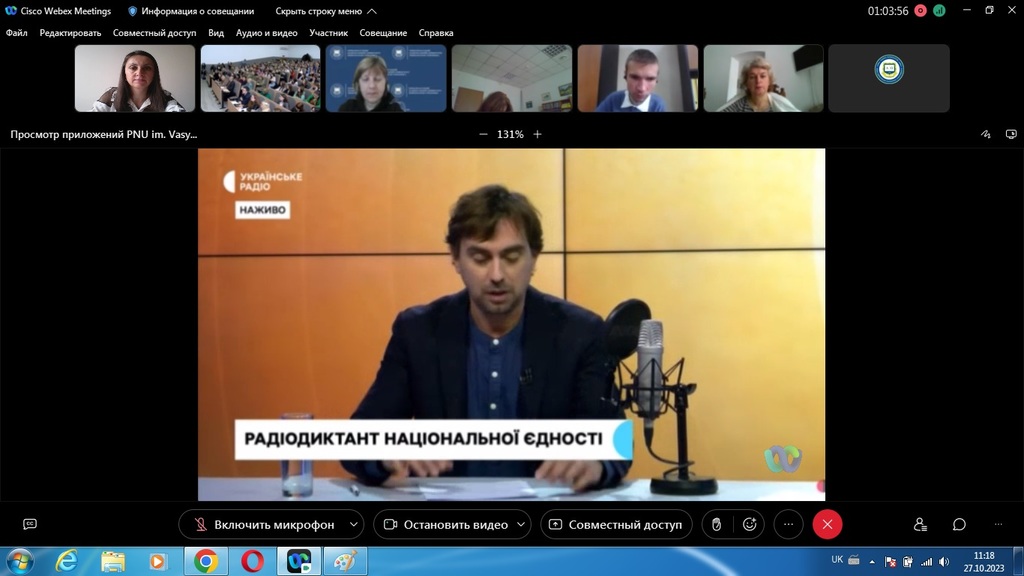Unmute with Включить микрофон button
Image resolution: width=1024 pixels, height=576 pixels.
[x=263, y=524]
